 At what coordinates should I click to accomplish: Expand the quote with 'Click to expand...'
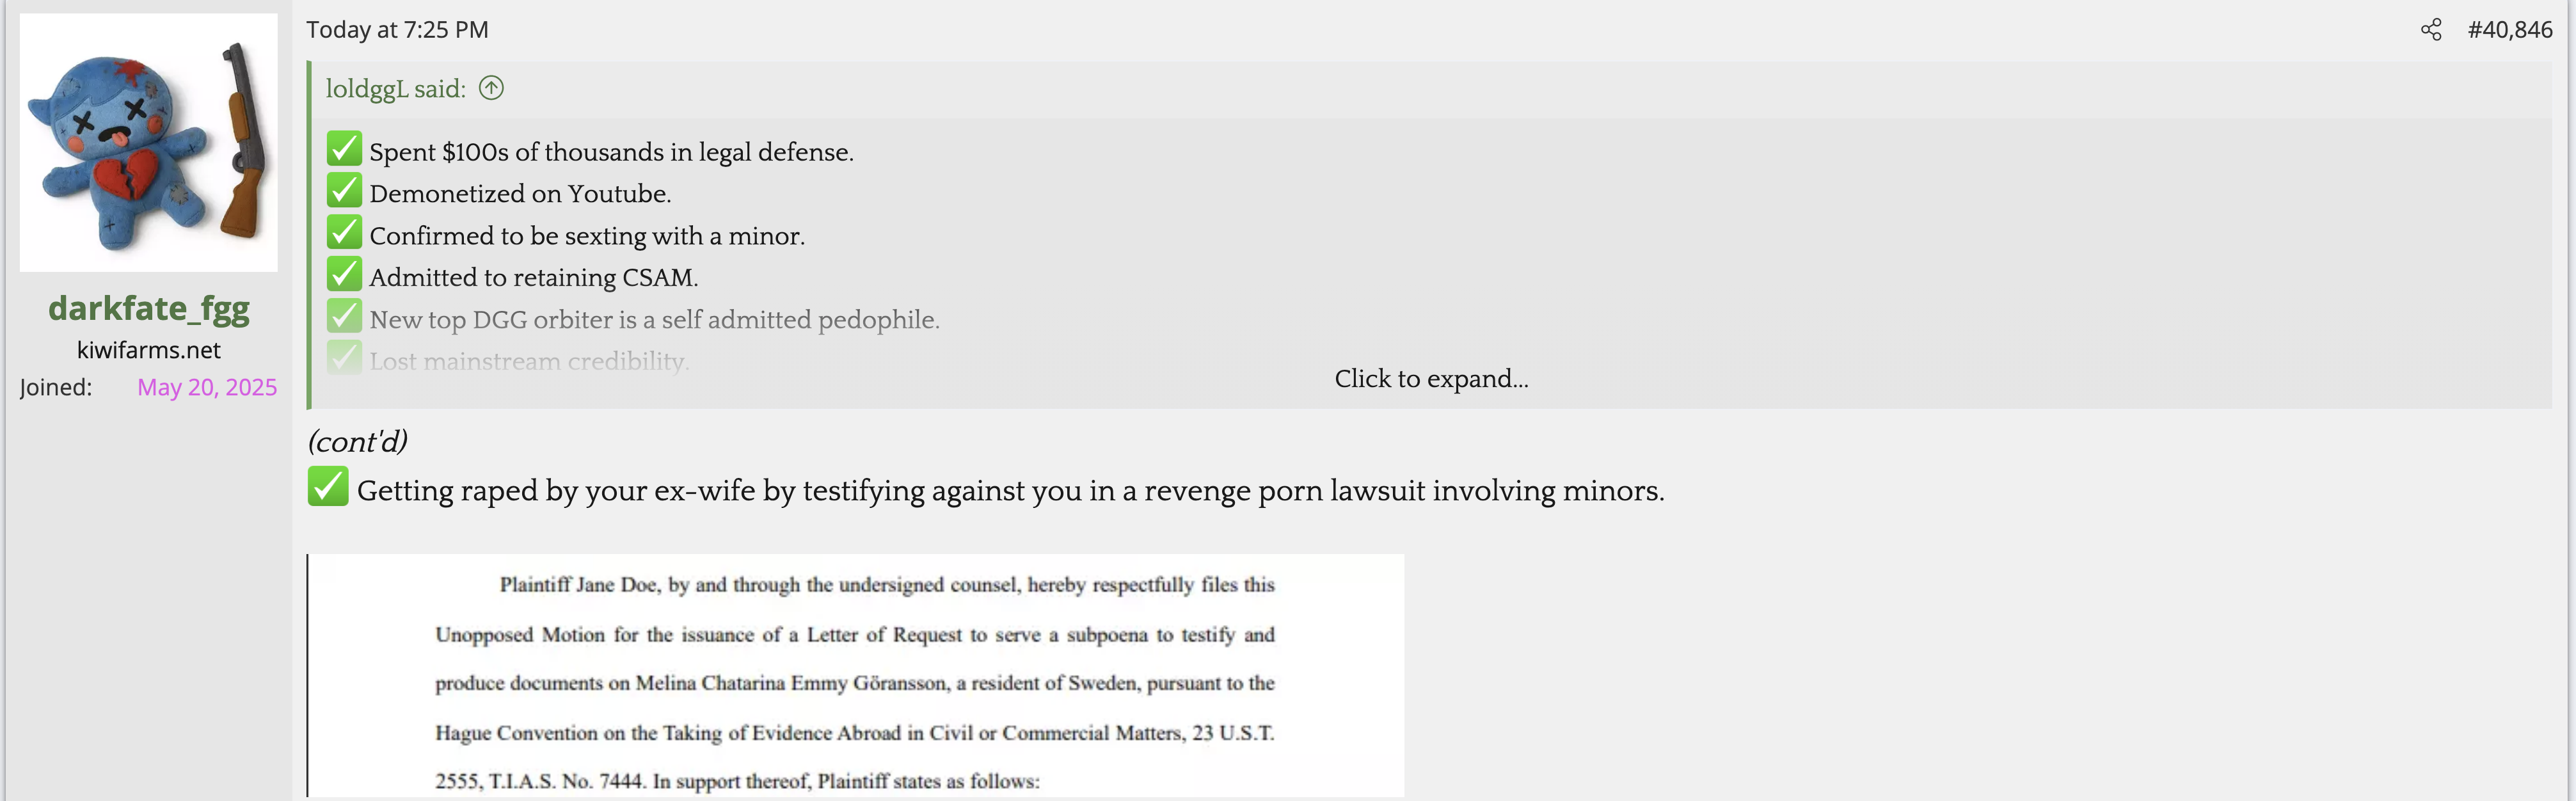(x=1431, y=379)
